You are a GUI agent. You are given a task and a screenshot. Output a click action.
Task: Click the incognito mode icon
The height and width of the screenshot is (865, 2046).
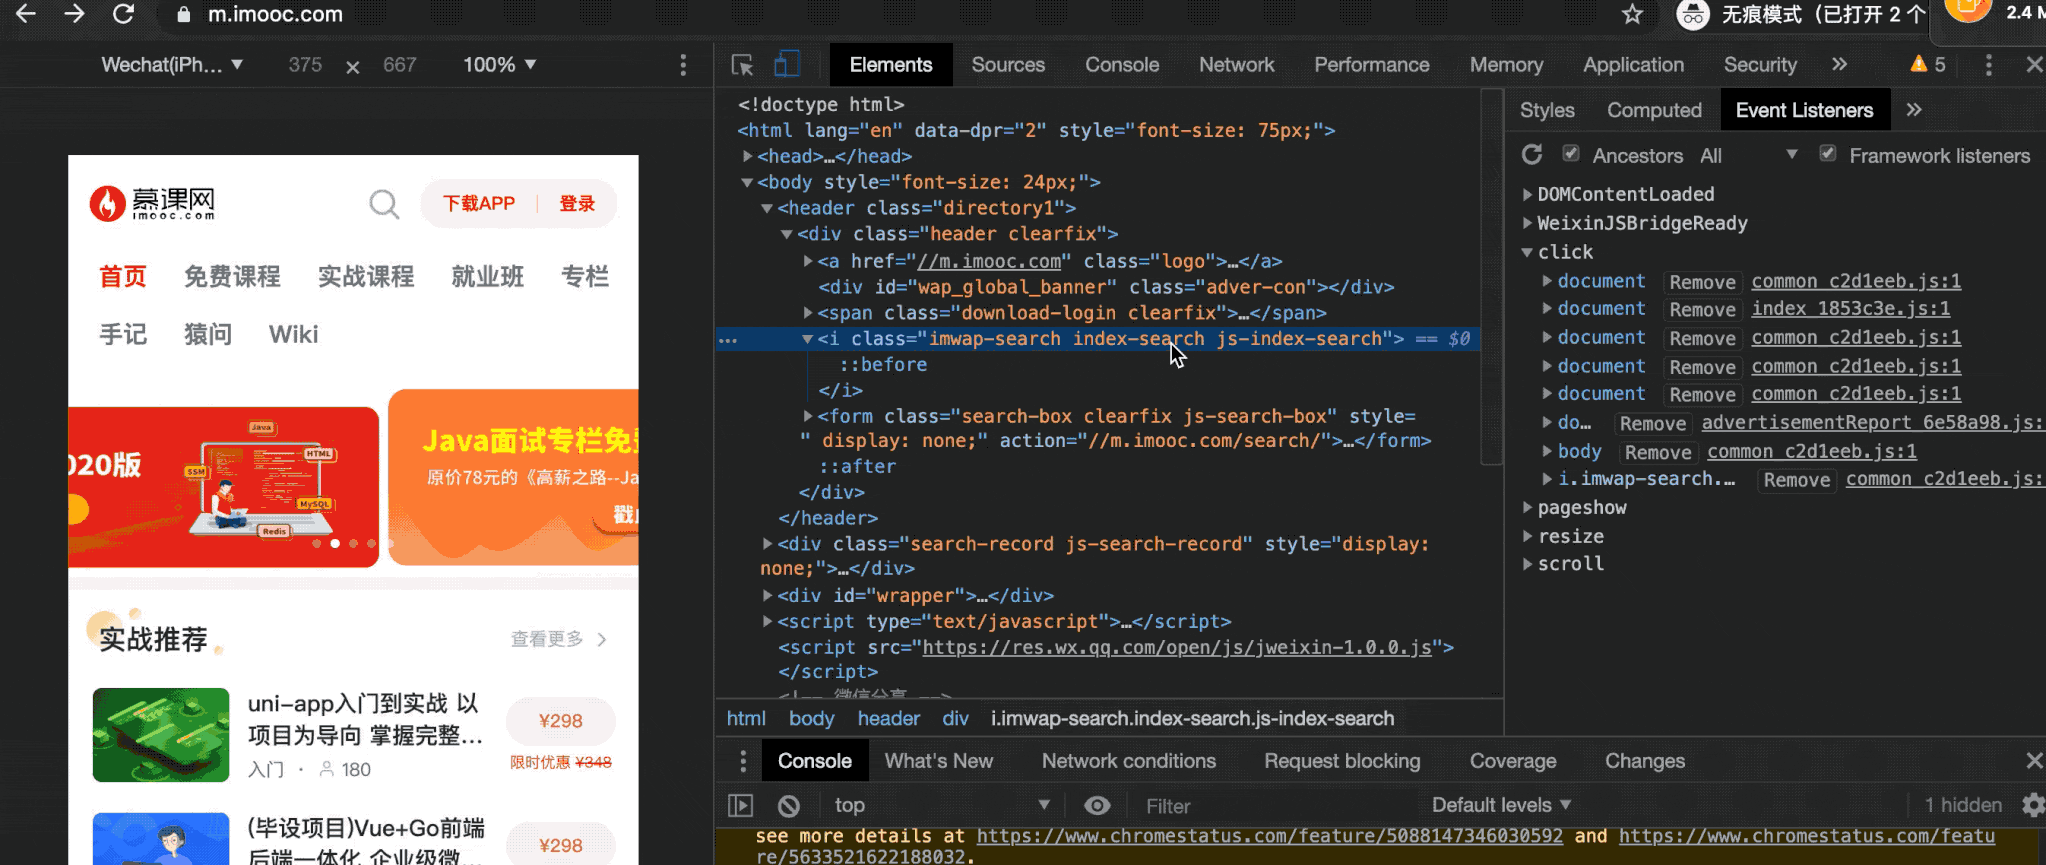[x=1692, y=14]
